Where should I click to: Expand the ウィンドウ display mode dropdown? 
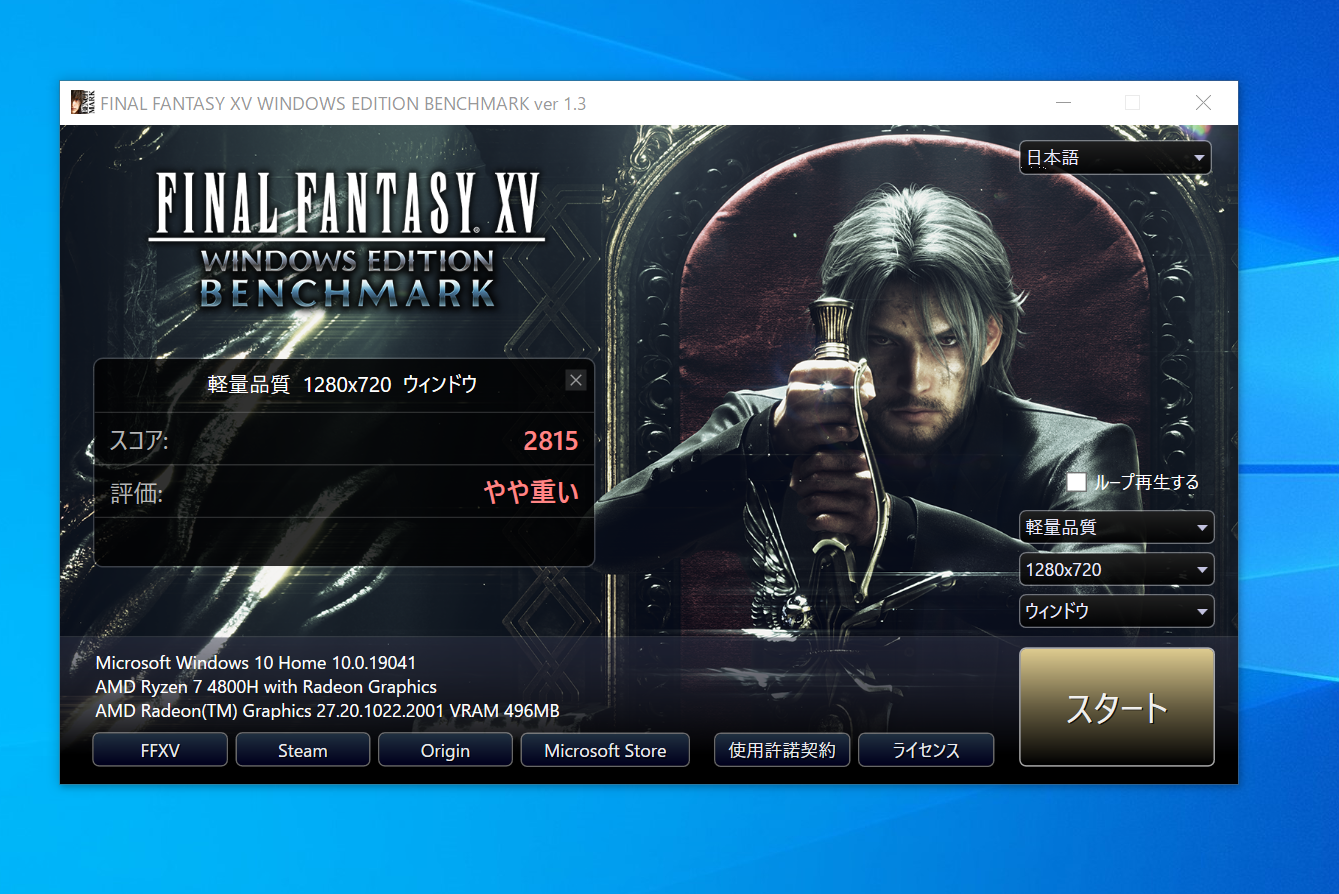[1117, 611]
